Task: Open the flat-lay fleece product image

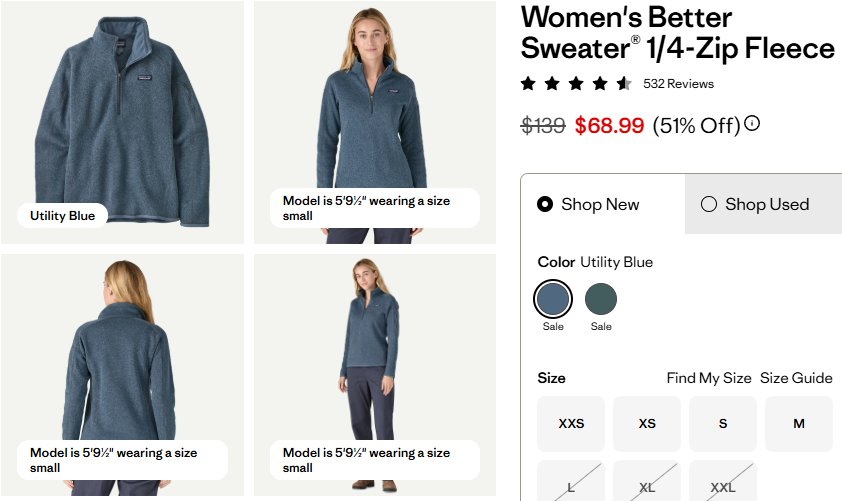Action: point(123,110)
